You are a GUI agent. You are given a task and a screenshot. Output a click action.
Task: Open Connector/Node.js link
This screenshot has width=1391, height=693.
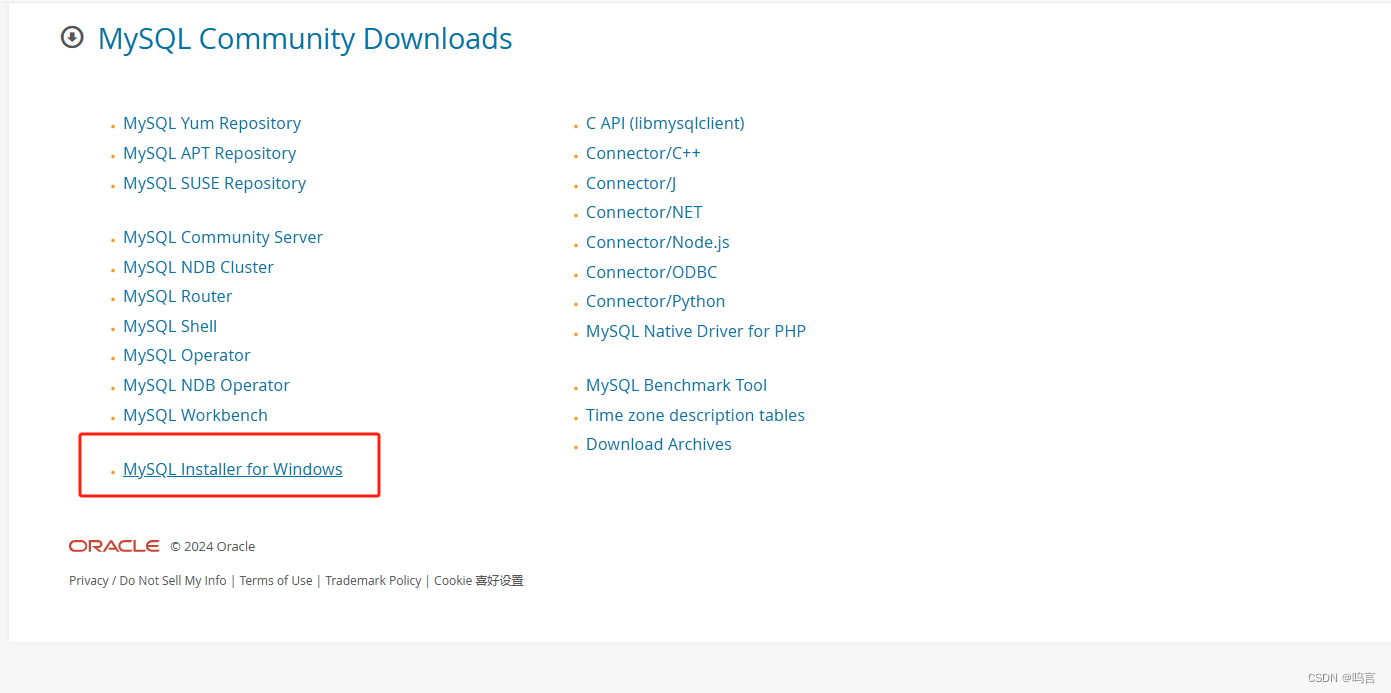658,242
